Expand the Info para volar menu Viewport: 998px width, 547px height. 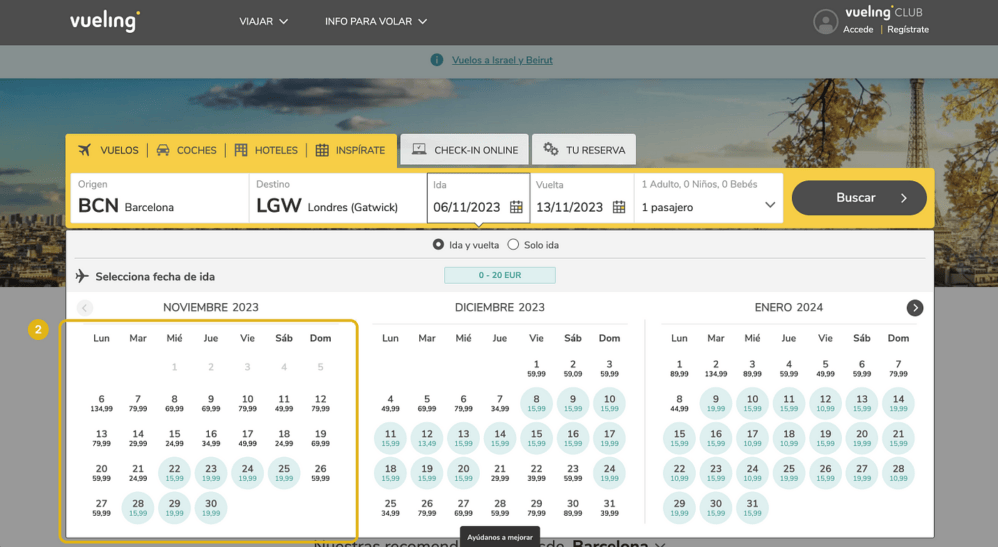pos(376,22)
